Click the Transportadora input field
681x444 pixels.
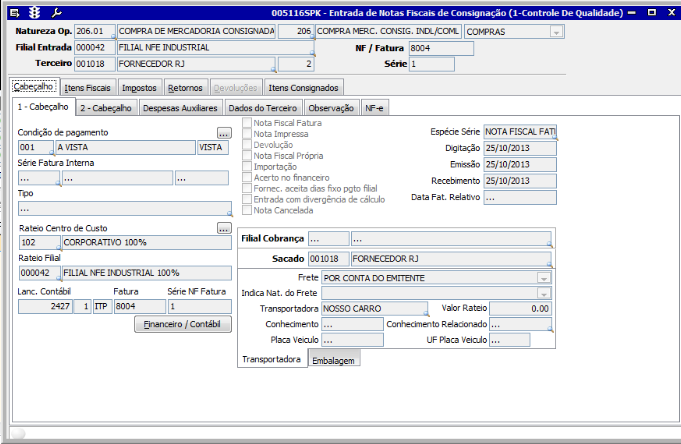(366, 309)
